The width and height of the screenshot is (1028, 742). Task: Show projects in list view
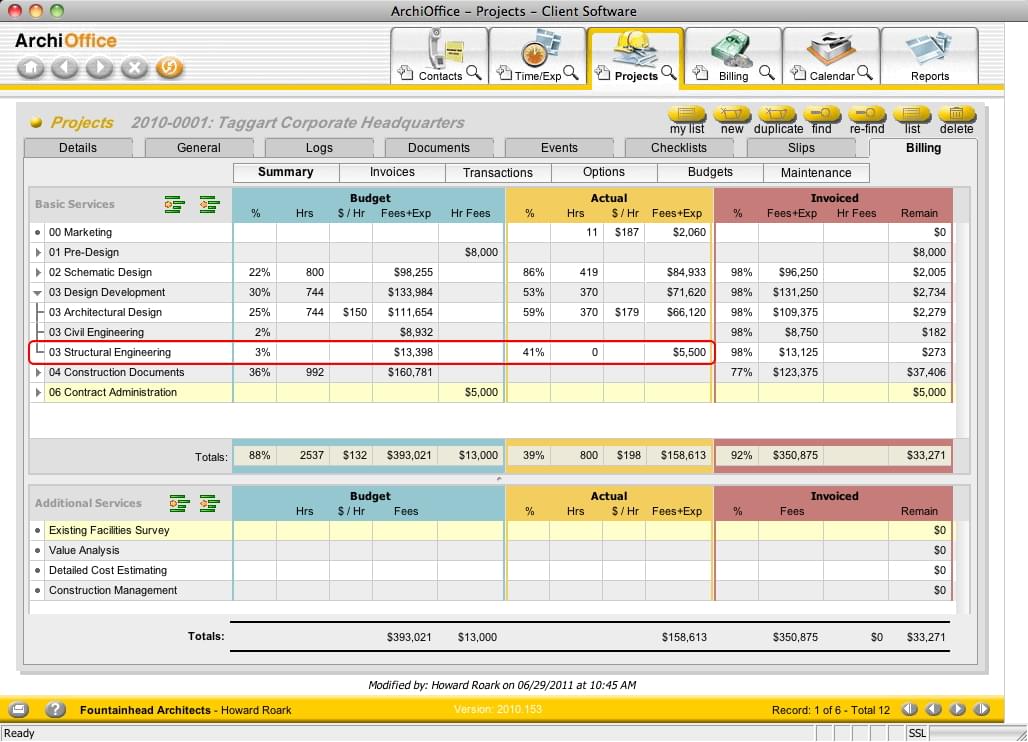(912, 120)
